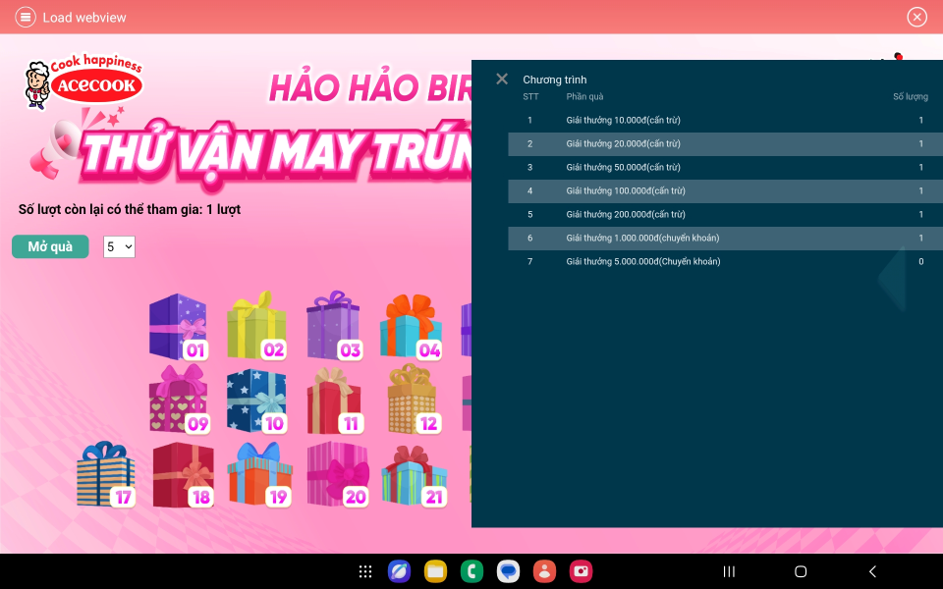Select row Giải thưởng 10.000đ(cấn trừ)

point(725,120)
